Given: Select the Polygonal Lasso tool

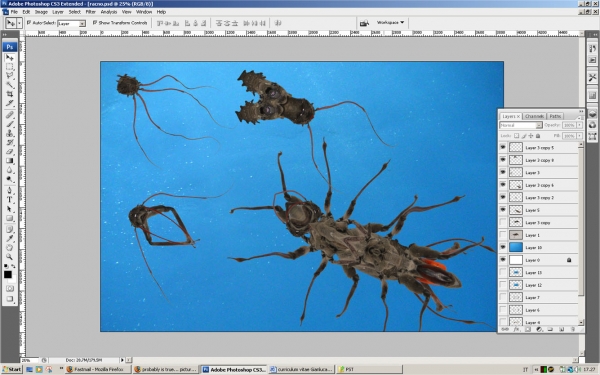Looking at the screenshot, I should tap(10, 75).
